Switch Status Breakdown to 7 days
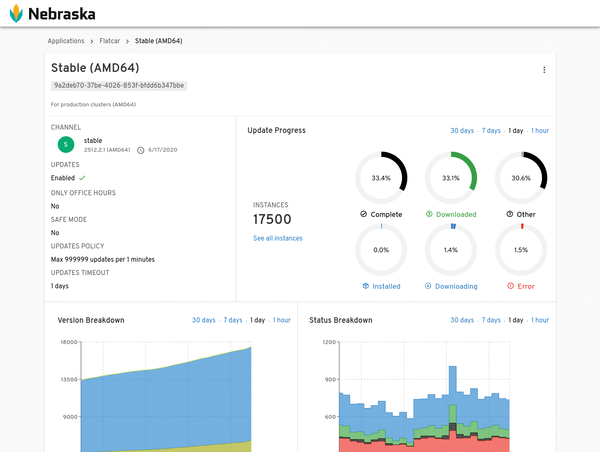 [x=491, y=320]
